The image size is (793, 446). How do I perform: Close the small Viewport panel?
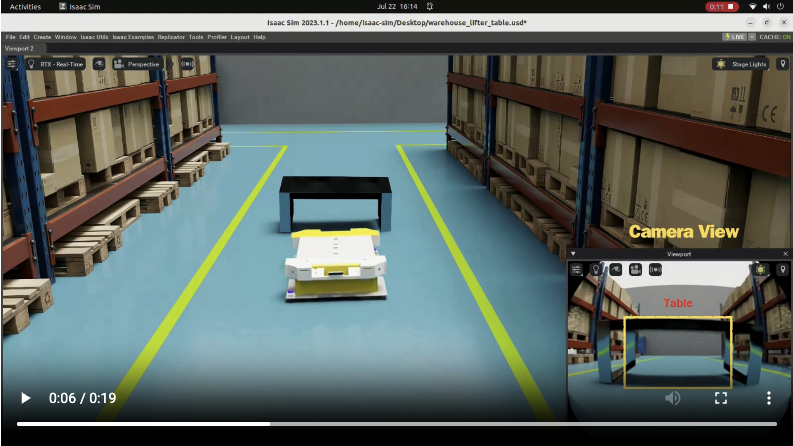pos(785,254)
